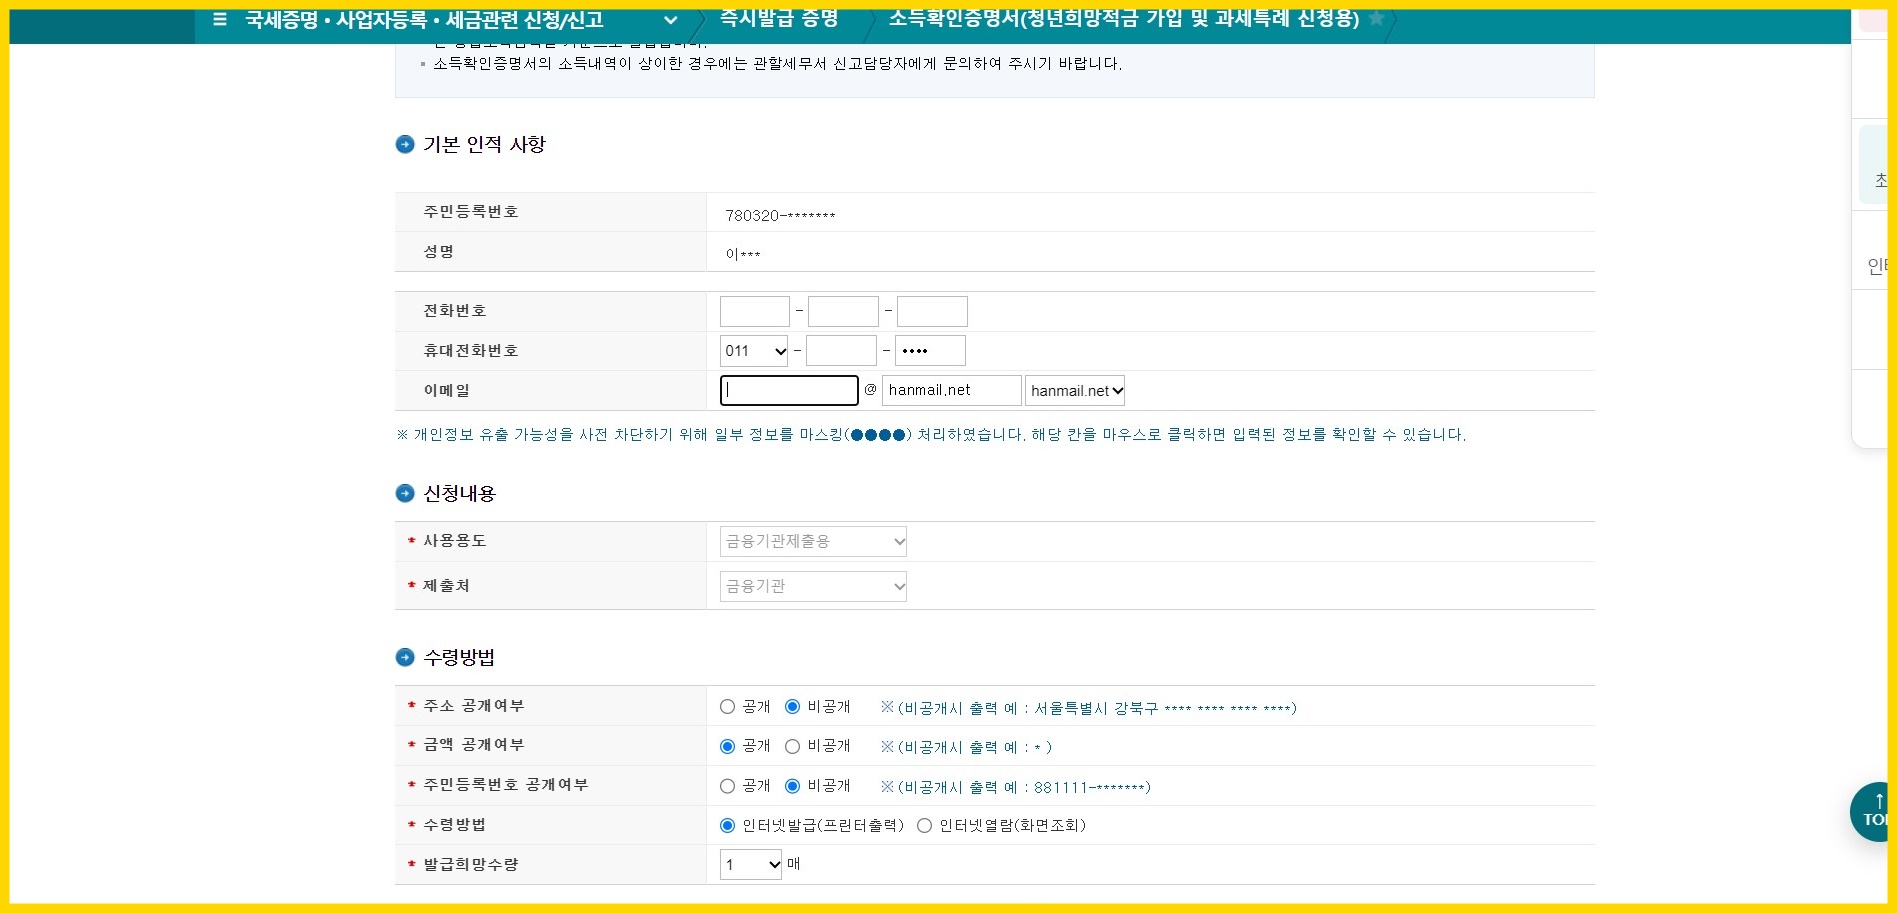Click masked last 휴대전화번호 field
Screen dimensions: 1897x913
coord(930,351)
